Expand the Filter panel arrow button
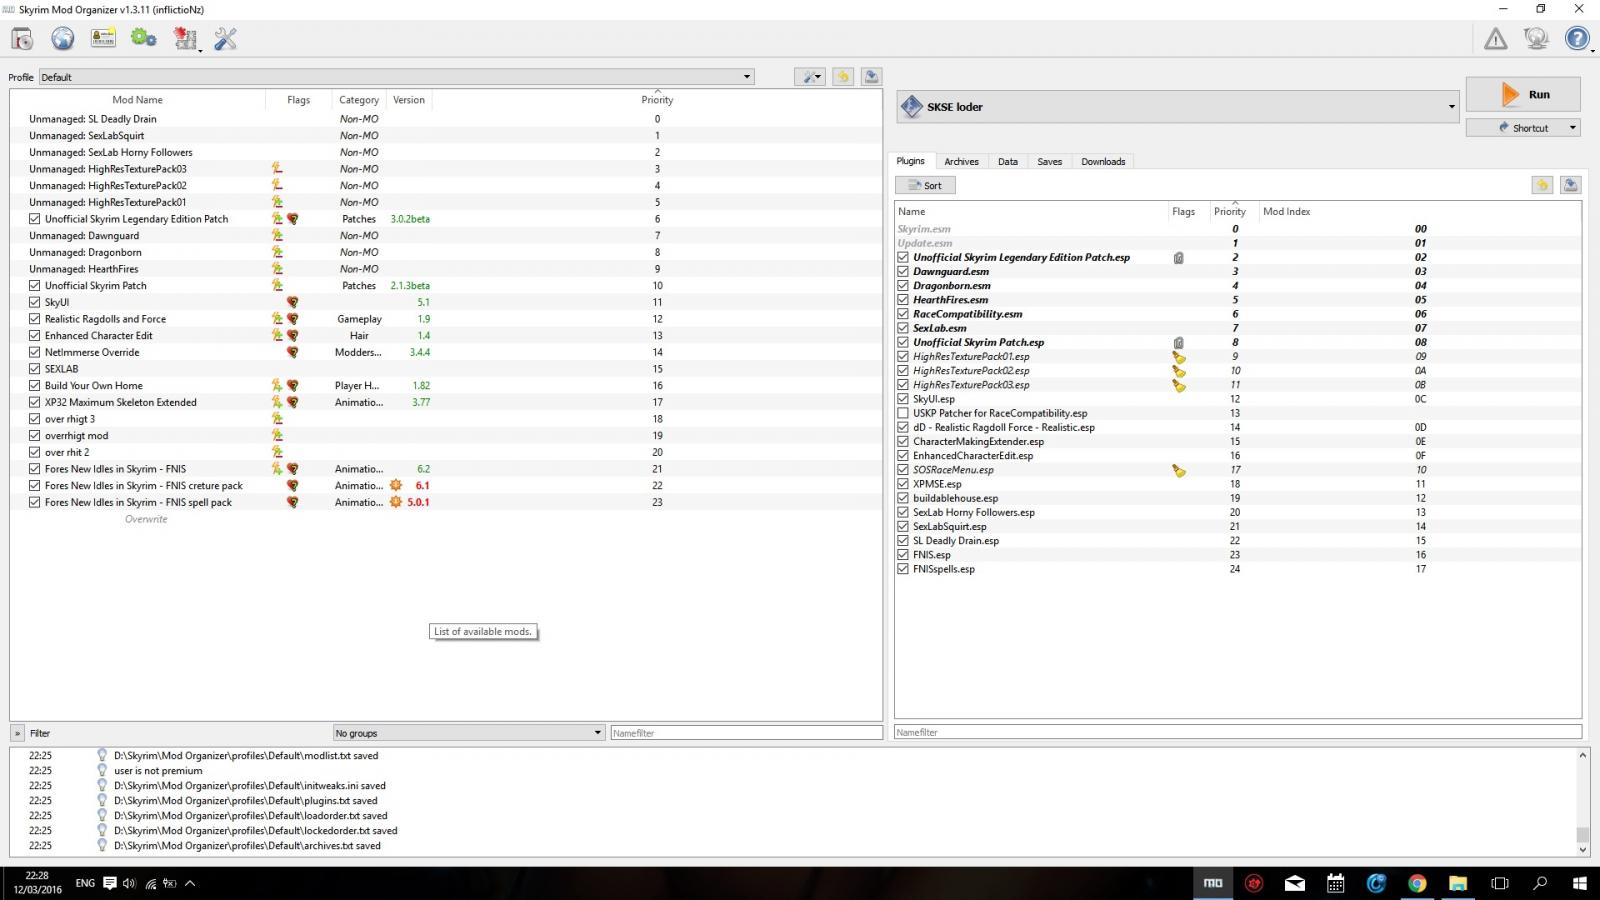1600x900 pixels. pos(17,733)
